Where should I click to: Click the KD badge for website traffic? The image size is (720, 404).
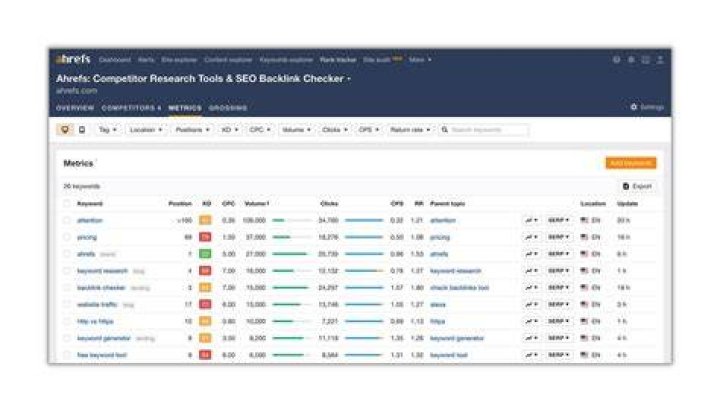205,304
